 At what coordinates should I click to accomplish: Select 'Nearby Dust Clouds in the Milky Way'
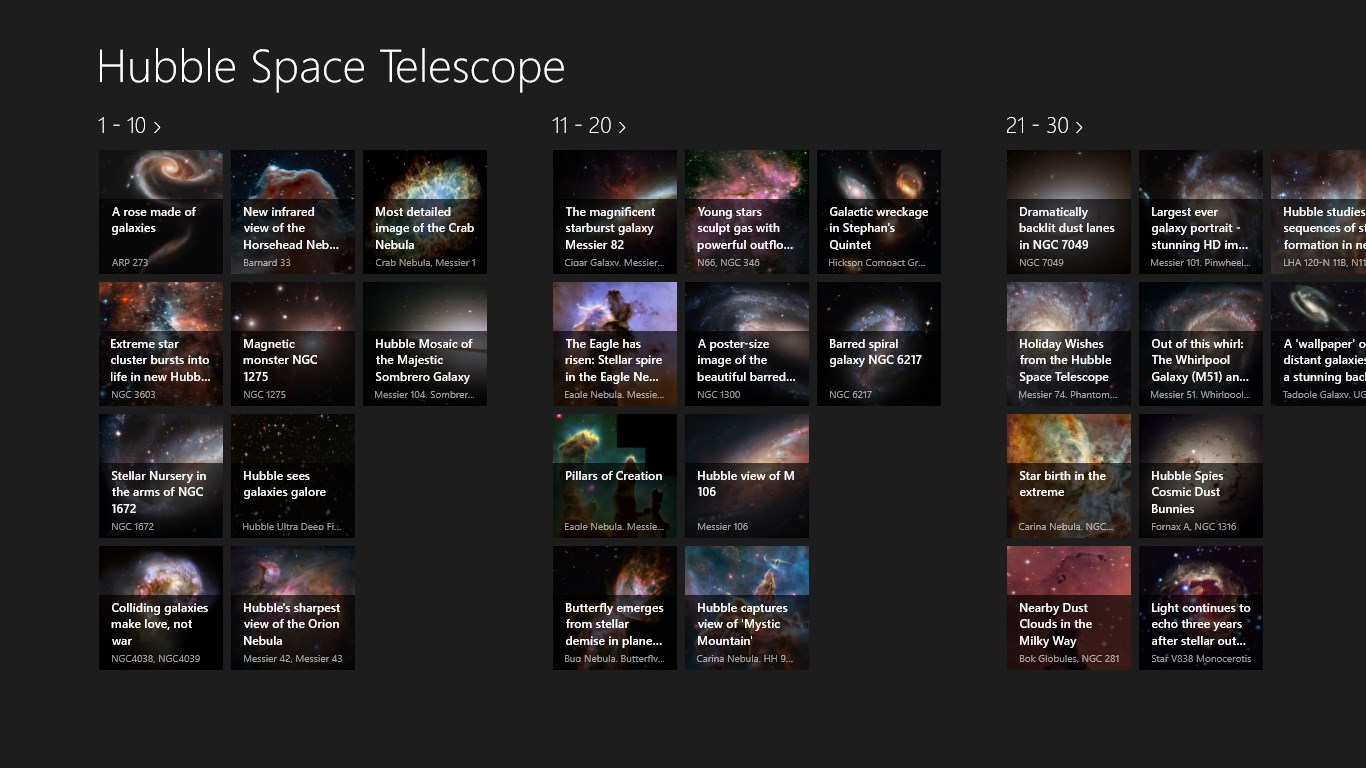coord(1068,608)
